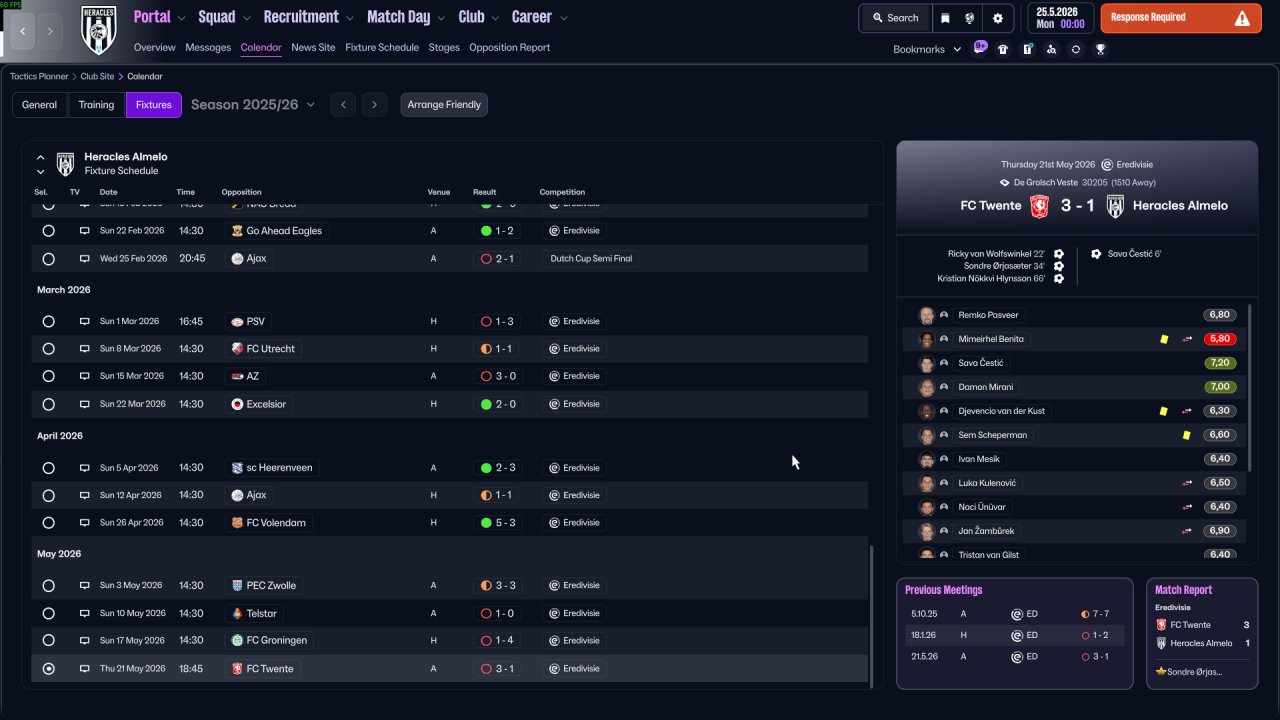Switch to the Training calendar view

[x=97, y=105]
